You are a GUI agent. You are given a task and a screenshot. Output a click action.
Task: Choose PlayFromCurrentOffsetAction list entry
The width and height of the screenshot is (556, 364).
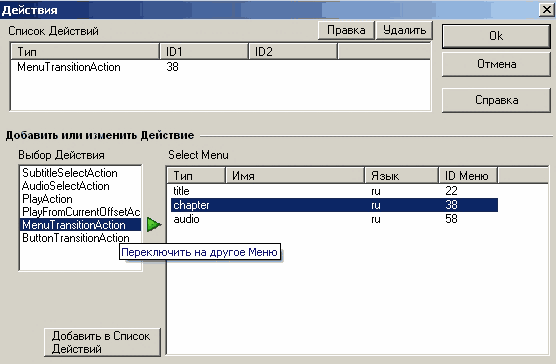(81, 212)
